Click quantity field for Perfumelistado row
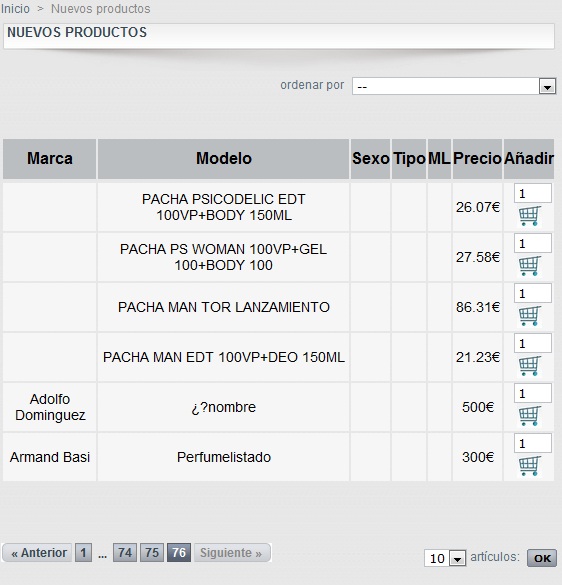This screenshot has height=585, width=562. [533, 443]
